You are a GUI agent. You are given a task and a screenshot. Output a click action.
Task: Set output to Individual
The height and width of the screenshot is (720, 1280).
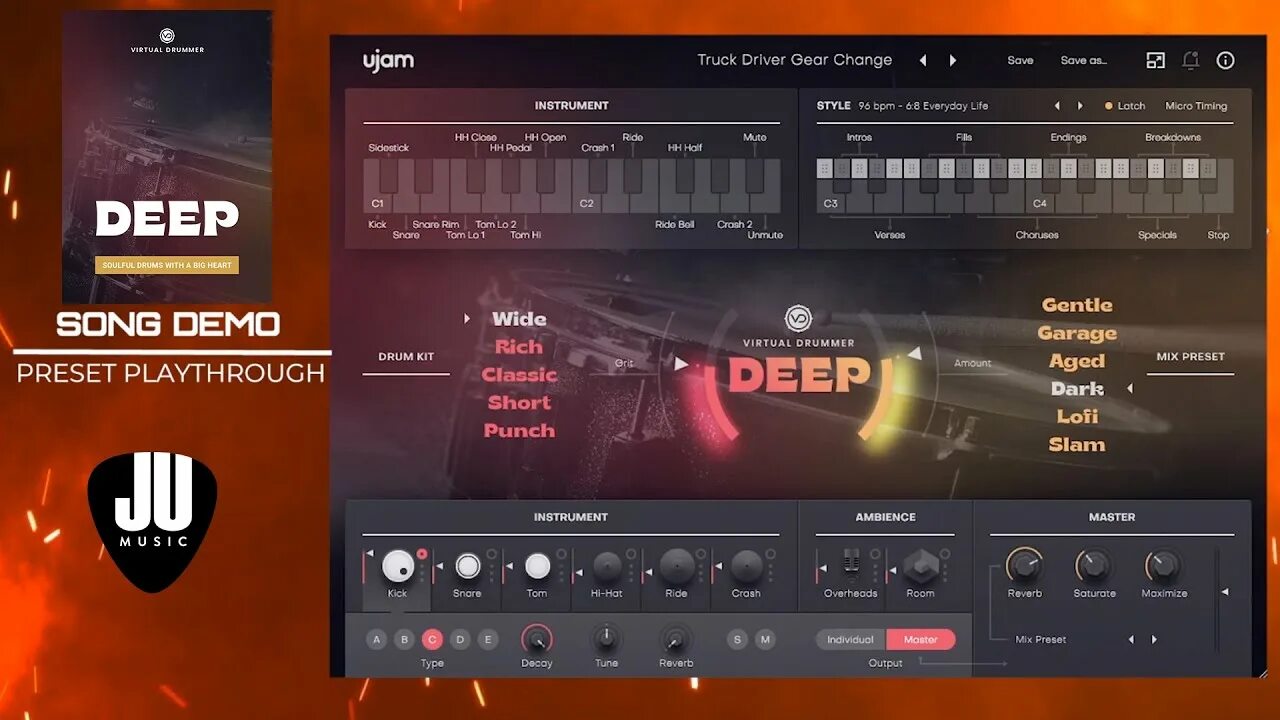pos(851,640)
